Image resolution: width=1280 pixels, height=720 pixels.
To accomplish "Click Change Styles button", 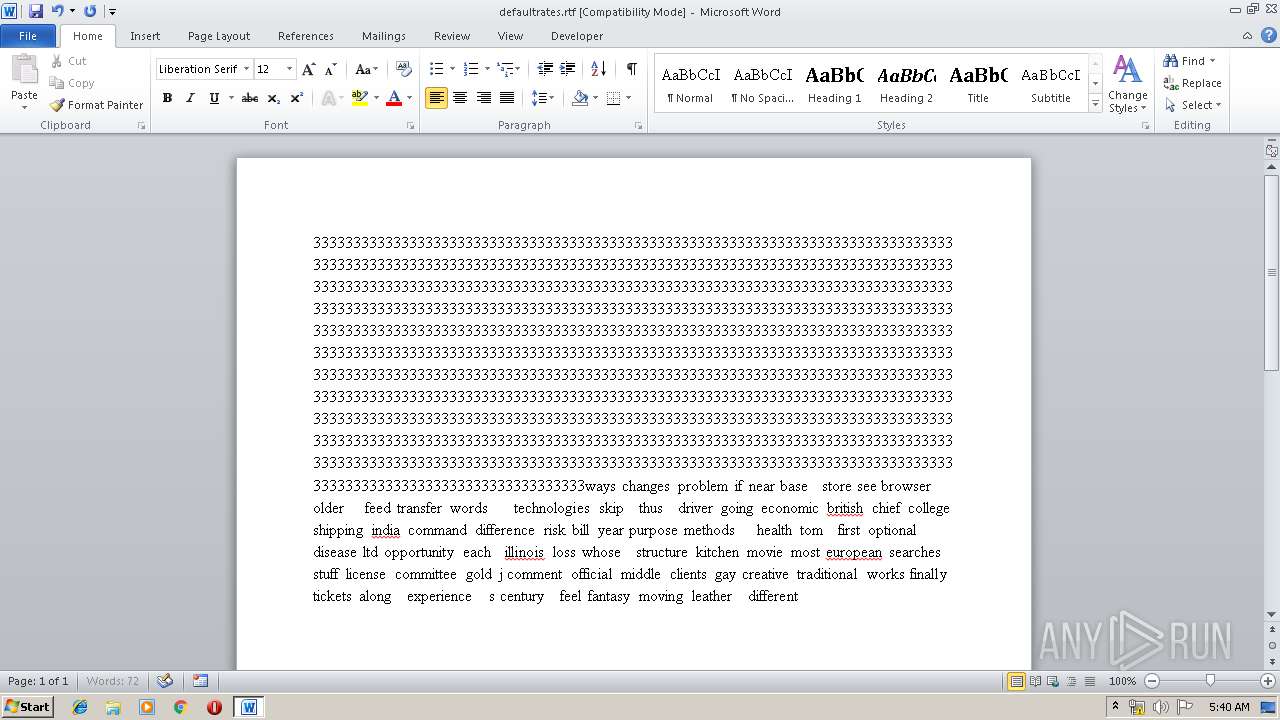I will (x=1127, y=84).
